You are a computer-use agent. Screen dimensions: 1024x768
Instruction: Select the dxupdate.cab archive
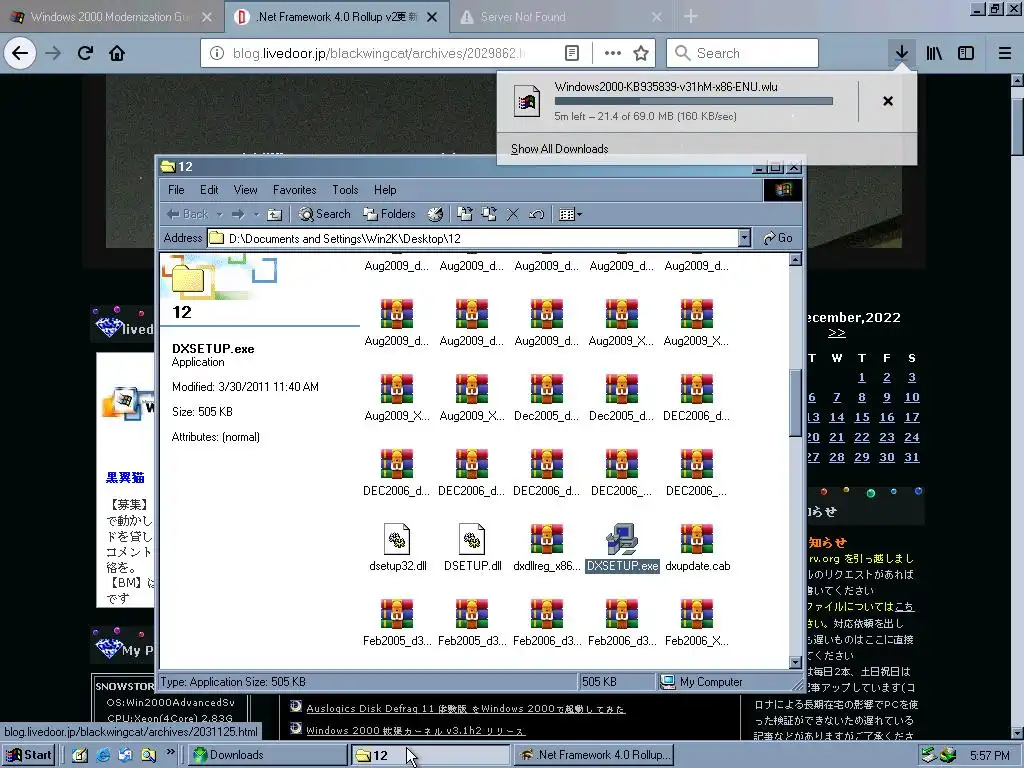(697, 547)
